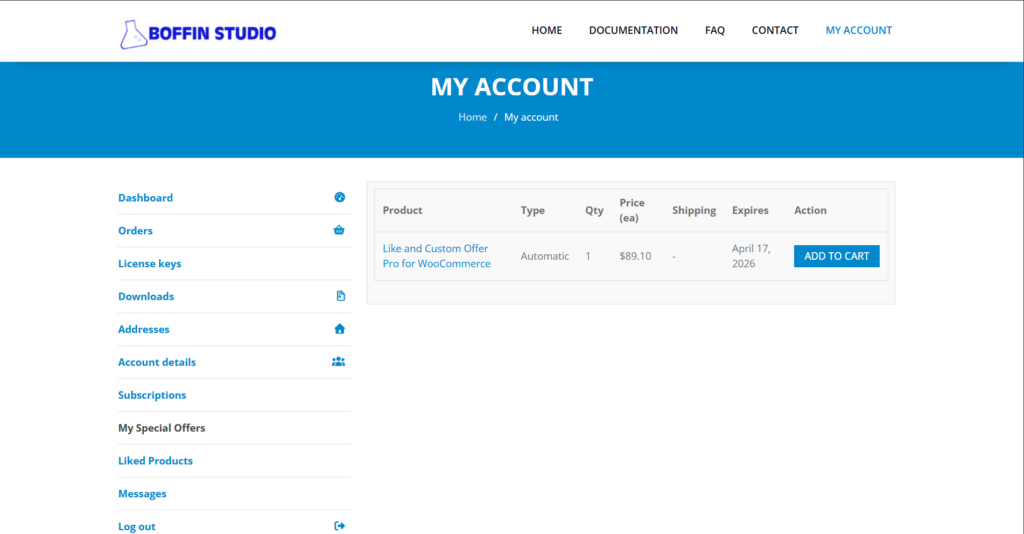This screenshot has height=534, width=1024.
Task: Go to Subscriptions section
Action: click(152, 395)
